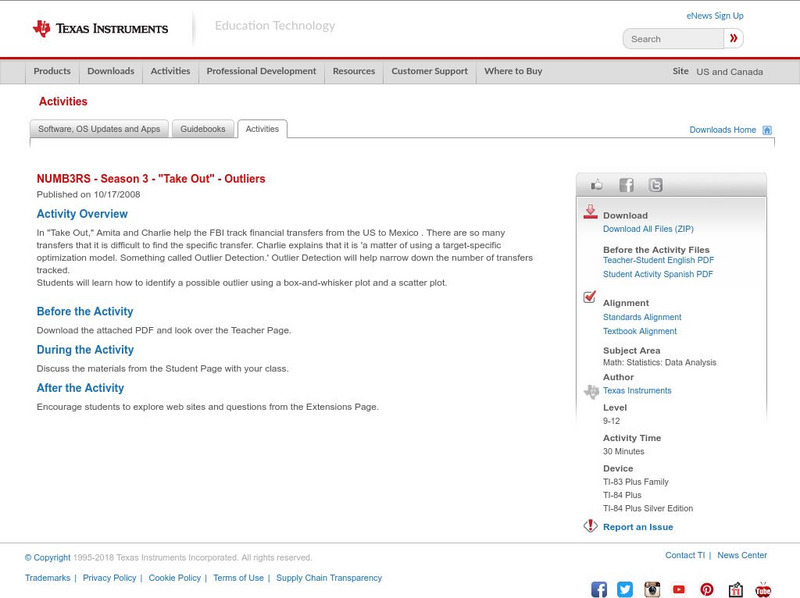Open the Textbook Alignment link
800x598 pixels.
tap(640, 331)
